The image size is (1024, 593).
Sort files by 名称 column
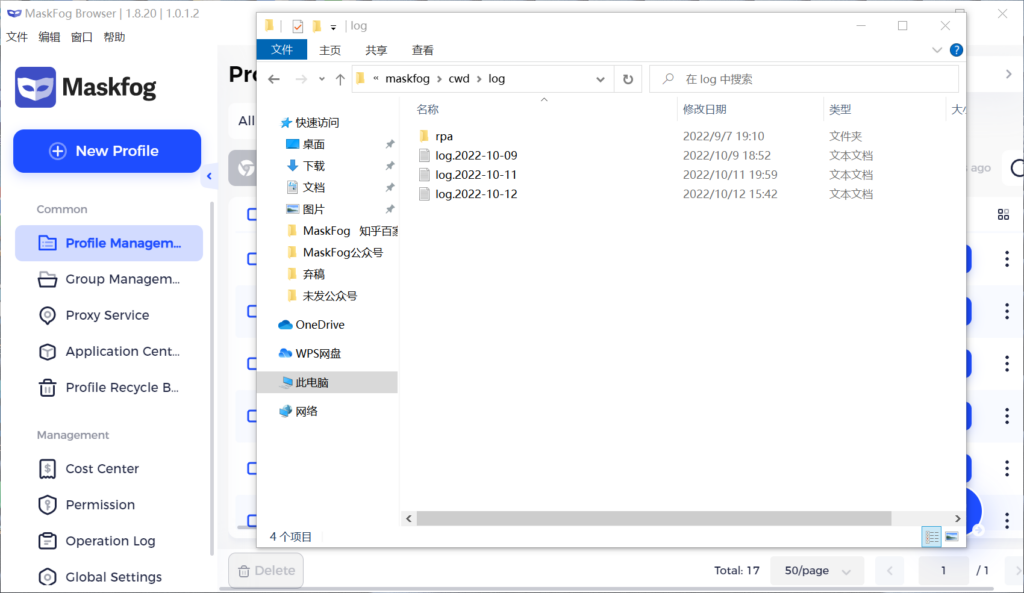tap(428, 109)
